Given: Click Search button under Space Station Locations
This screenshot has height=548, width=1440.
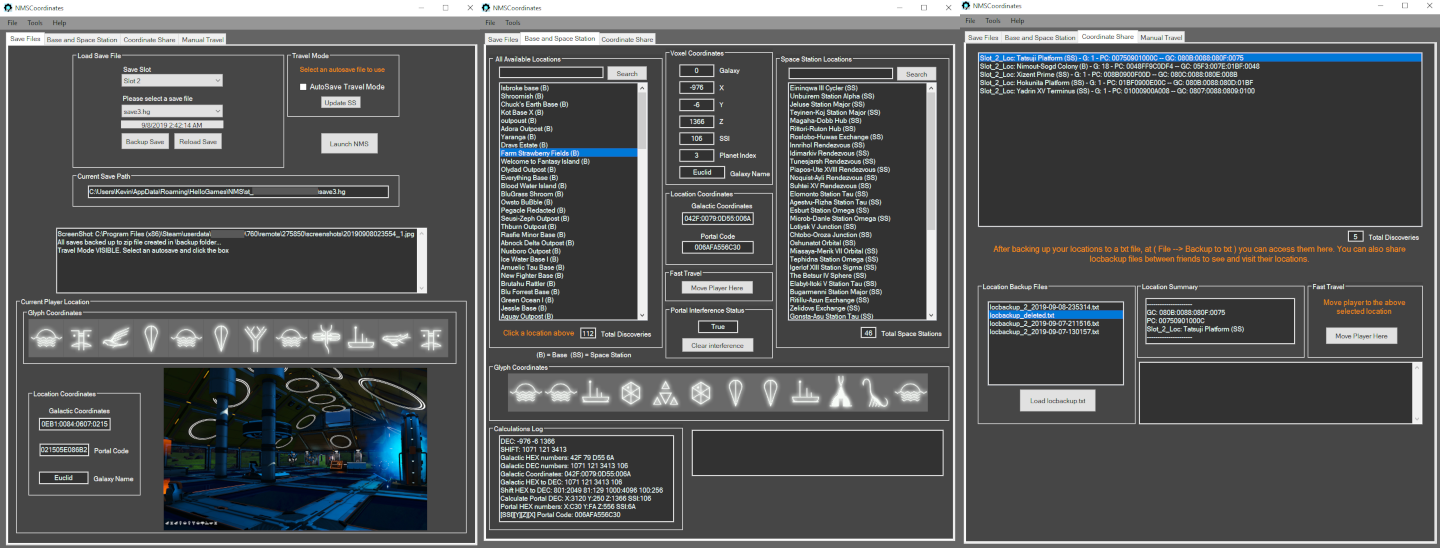Looking at the screenshot, I should (916, 74).
